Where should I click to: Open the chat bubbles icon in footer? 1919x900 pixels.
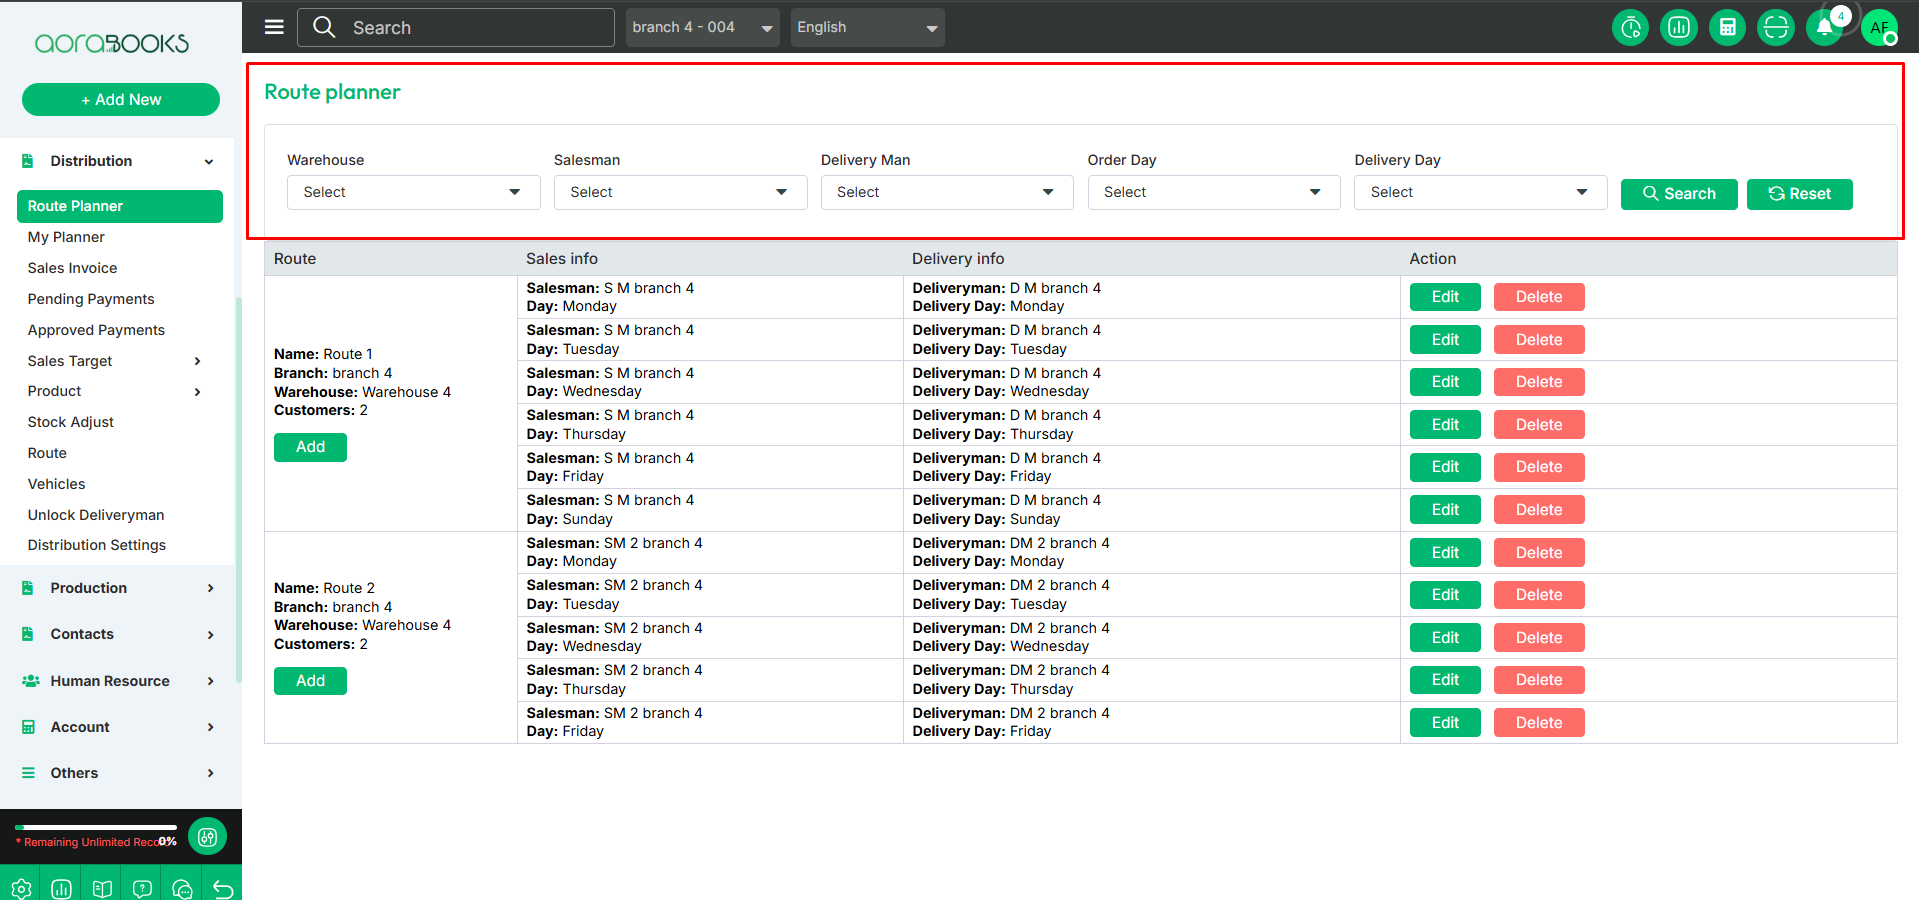pyautogui.click(x=182, y=888)
